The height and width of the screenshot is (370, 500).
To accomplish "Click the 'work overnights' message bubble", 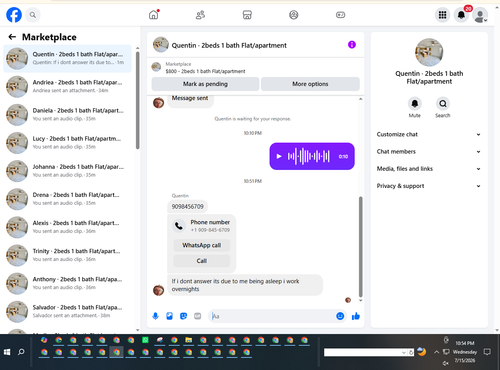I will click(x=245, y=285).
